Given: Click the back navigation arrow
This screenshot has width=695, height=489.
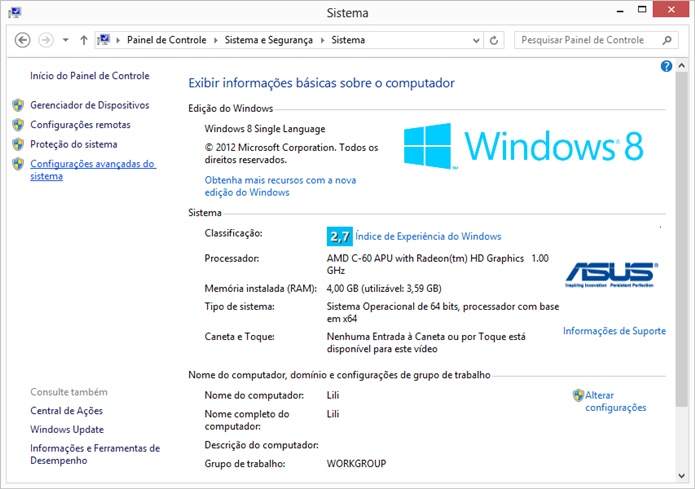Looking at the screenshot, I should [x=23, y=40].
